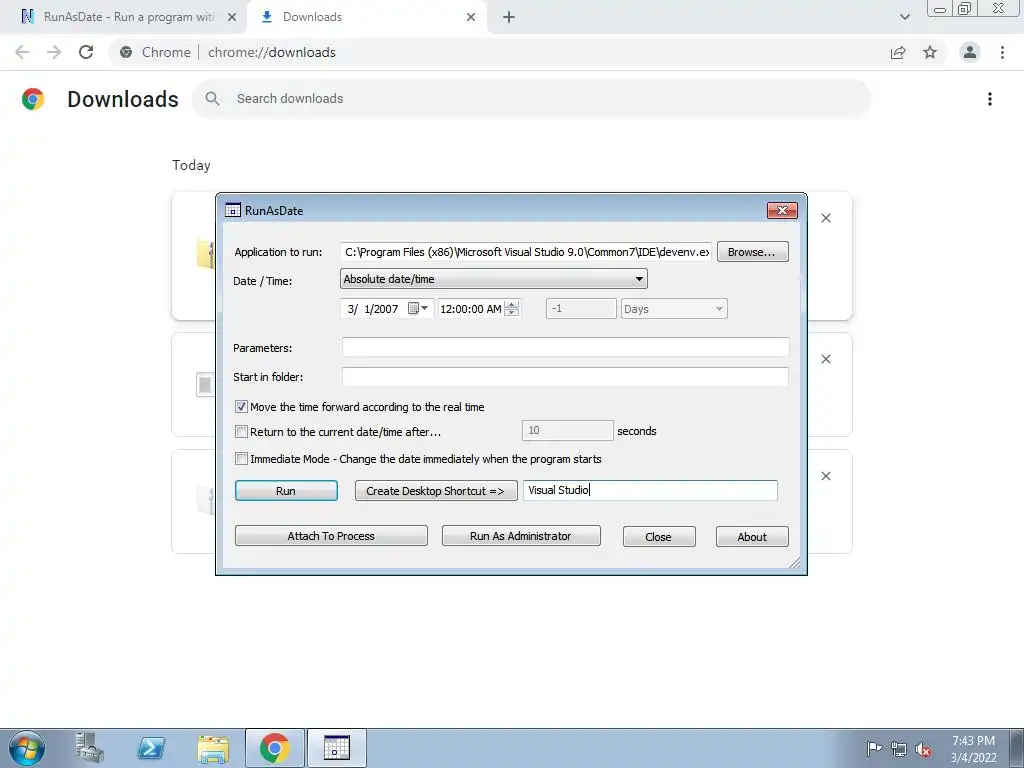This screenshot has width=1024, height=768.
Task: Close the RunAsDate window with red X
Action: pyautogui.click(x=782, y=210)
